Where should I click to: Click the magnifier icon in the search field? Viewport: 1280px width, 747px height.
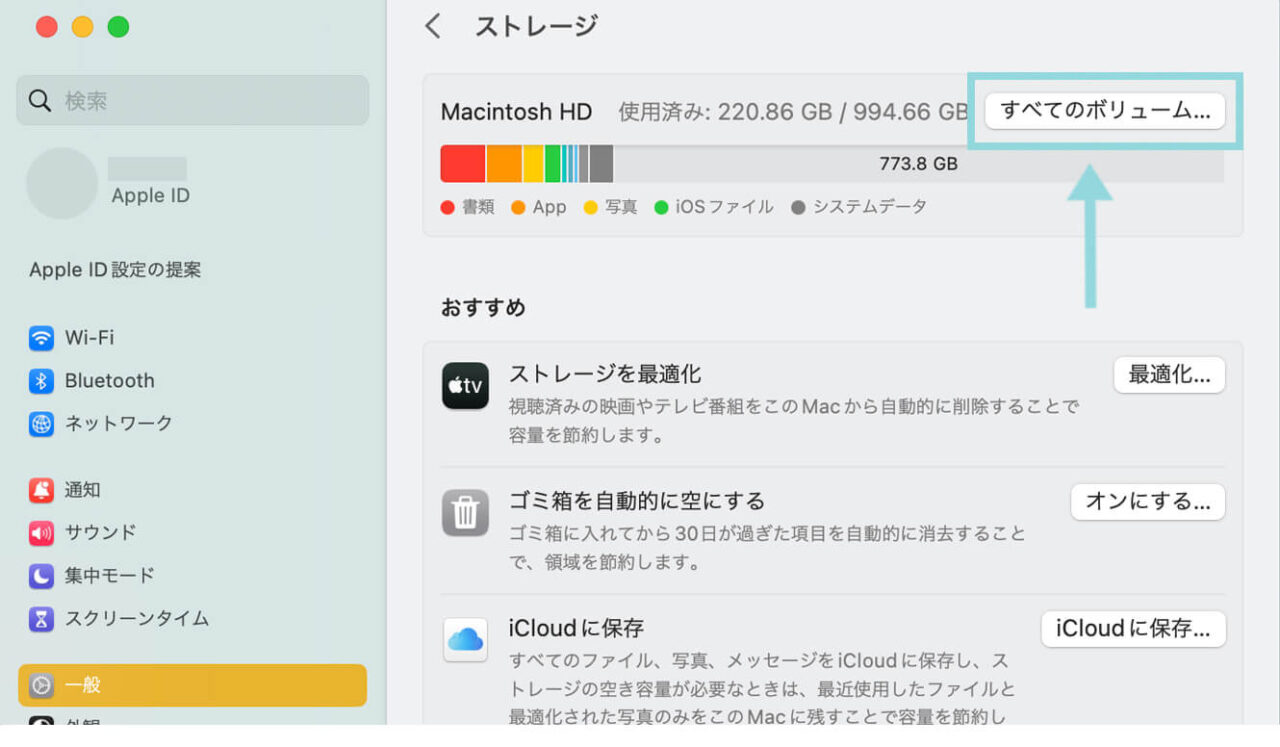tap(40, 100)
